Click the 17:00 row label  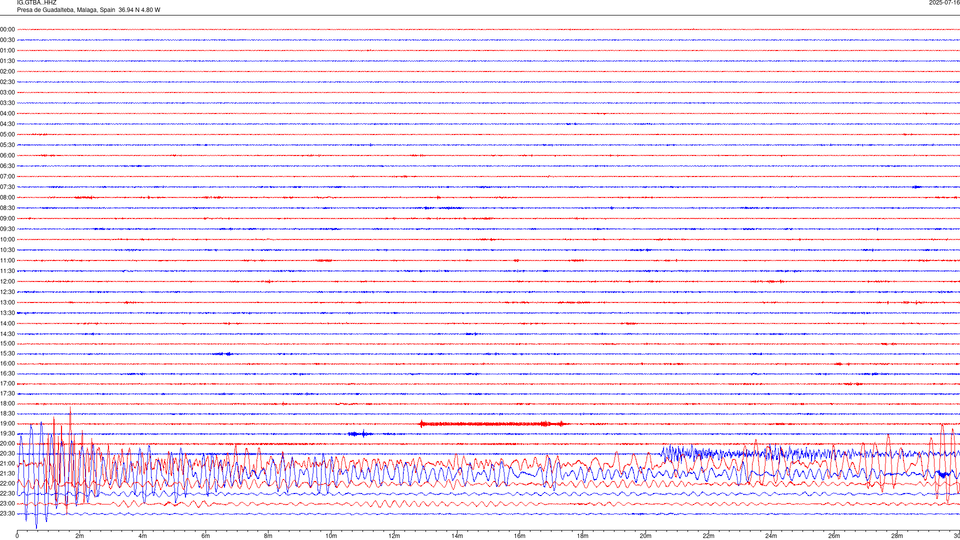tap(7, 383)
